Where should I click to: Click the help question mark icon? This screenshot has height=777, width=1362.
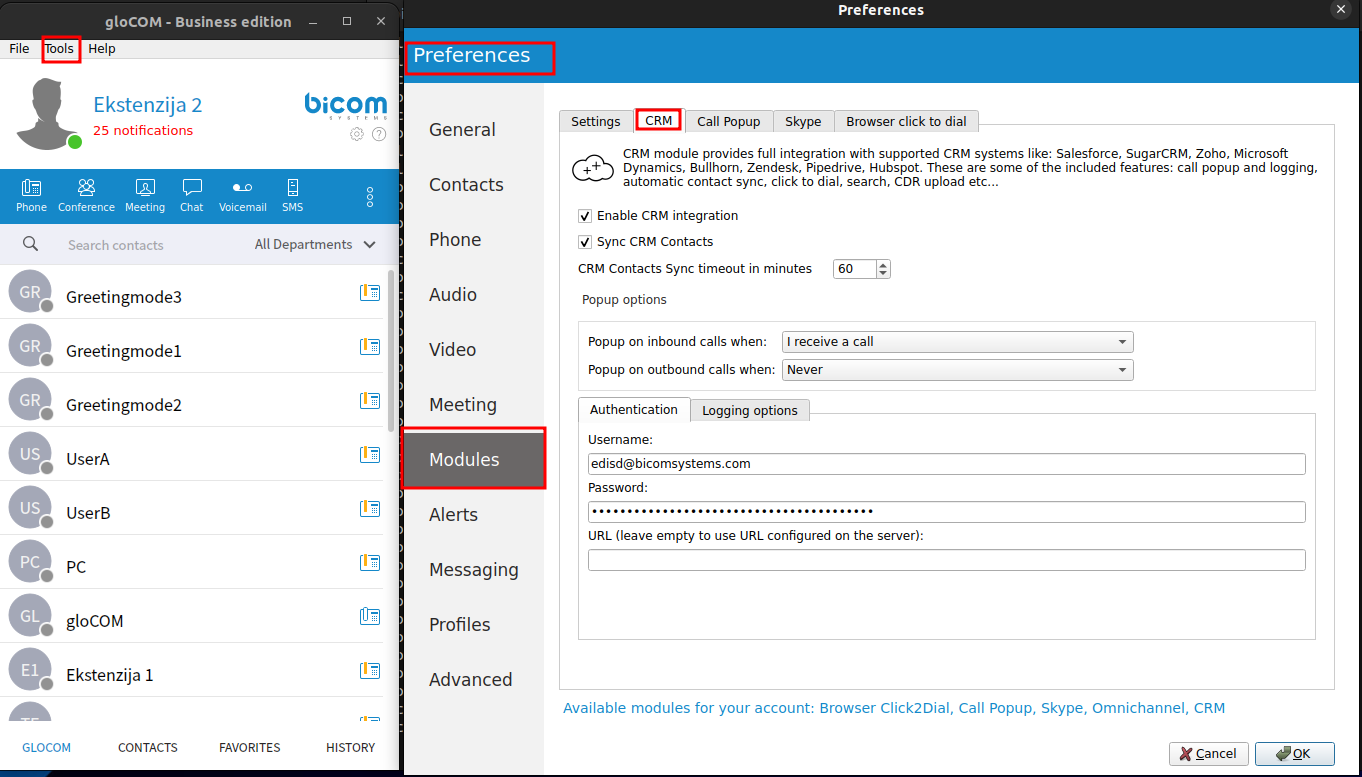(x=379, y=134)
